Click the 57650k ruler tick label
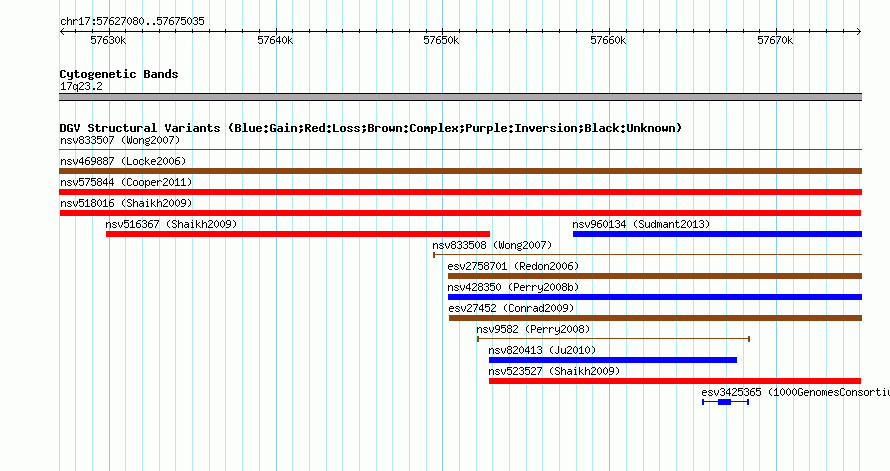This screenshot has height=471, width=890. (x=442, y=40)
